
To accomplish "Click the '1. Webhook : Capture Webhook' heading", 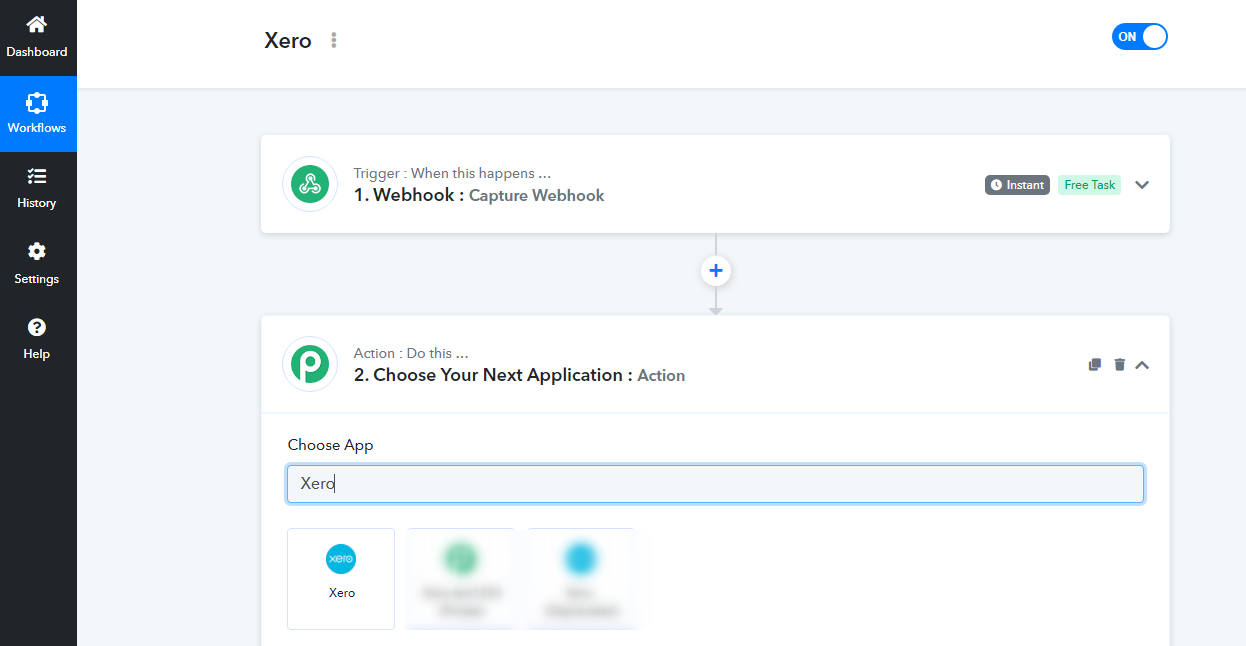I will point(479,196).
